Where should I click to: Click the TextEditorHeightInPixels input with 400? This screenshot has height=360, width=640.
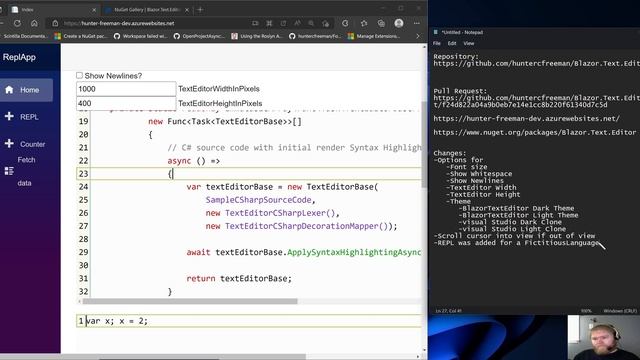[x=126, y=103]
